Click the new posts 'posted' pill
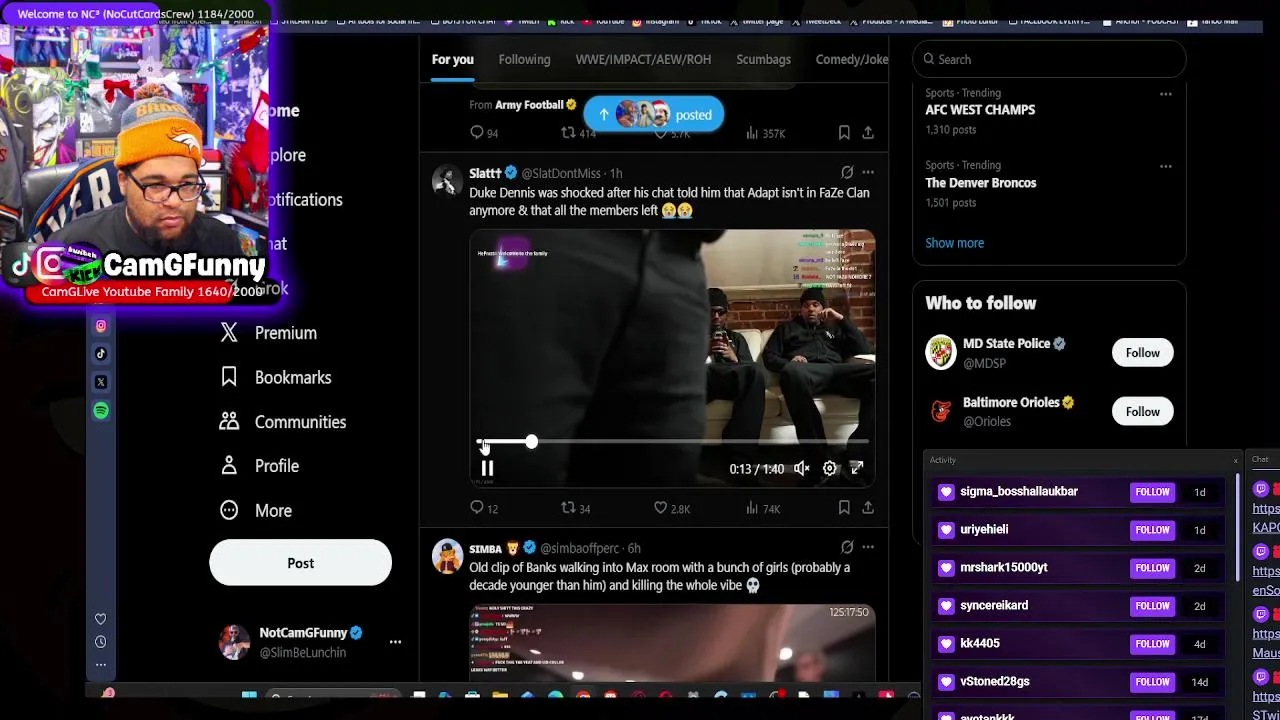1280x720 pixels. click(653, 114)
